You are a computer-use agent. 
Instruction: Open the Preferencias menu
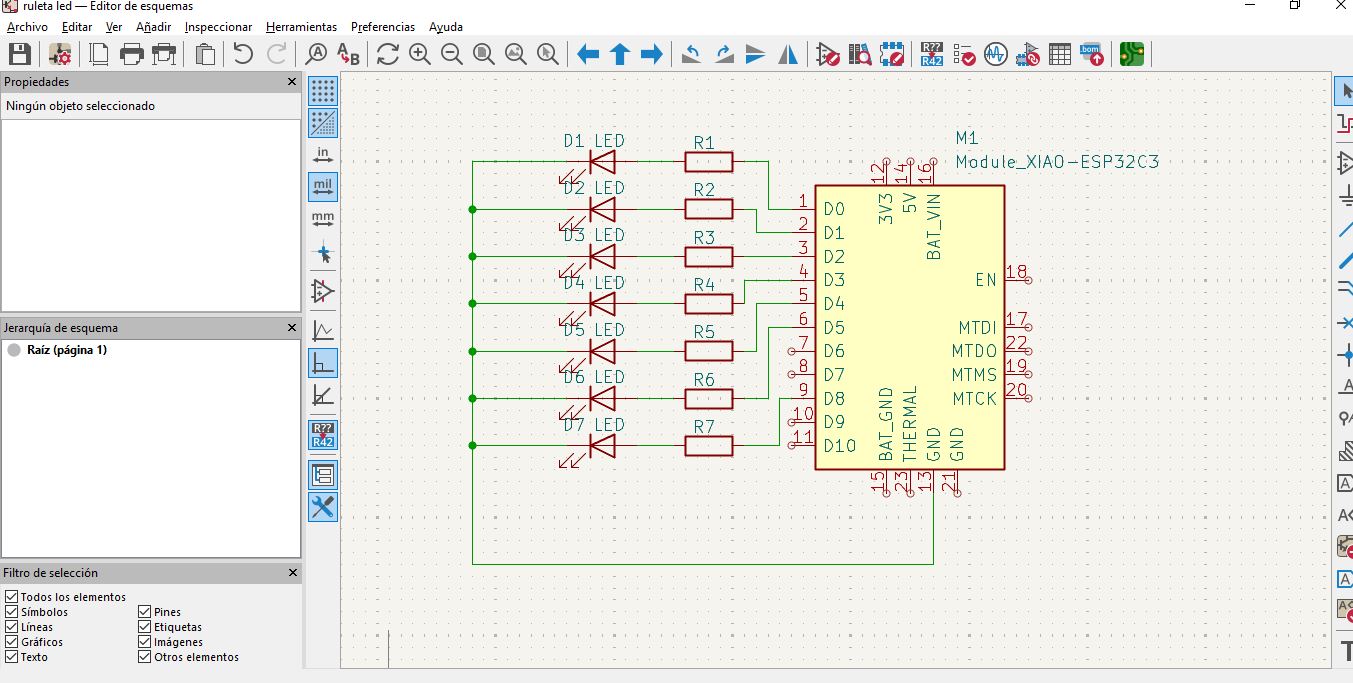click(x=383, y=27)
